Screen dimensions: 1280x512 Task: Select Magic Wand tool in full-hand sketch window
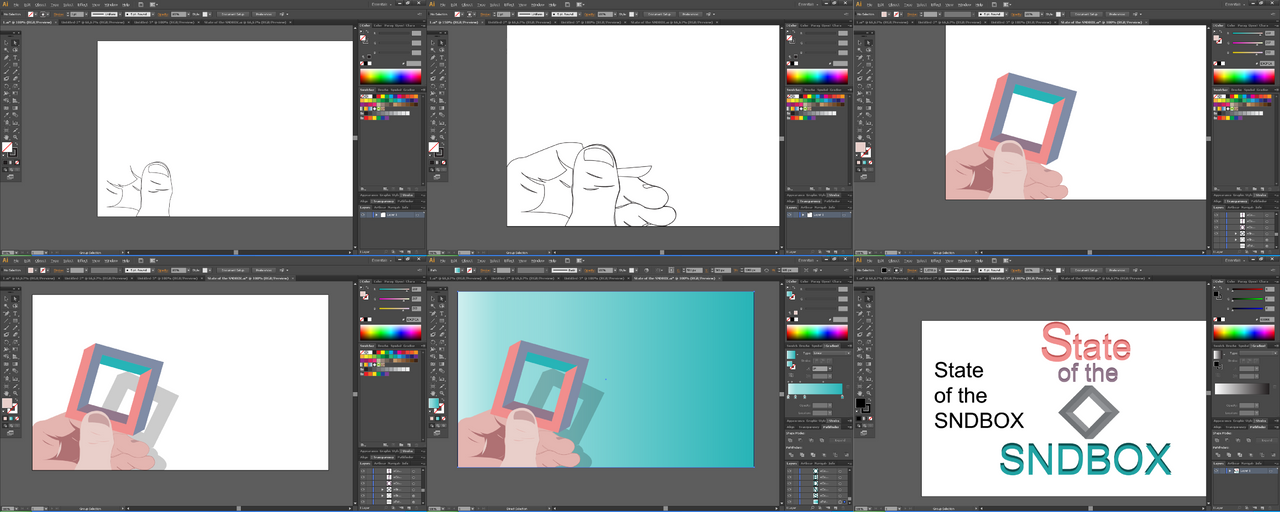tap(433, 50)
